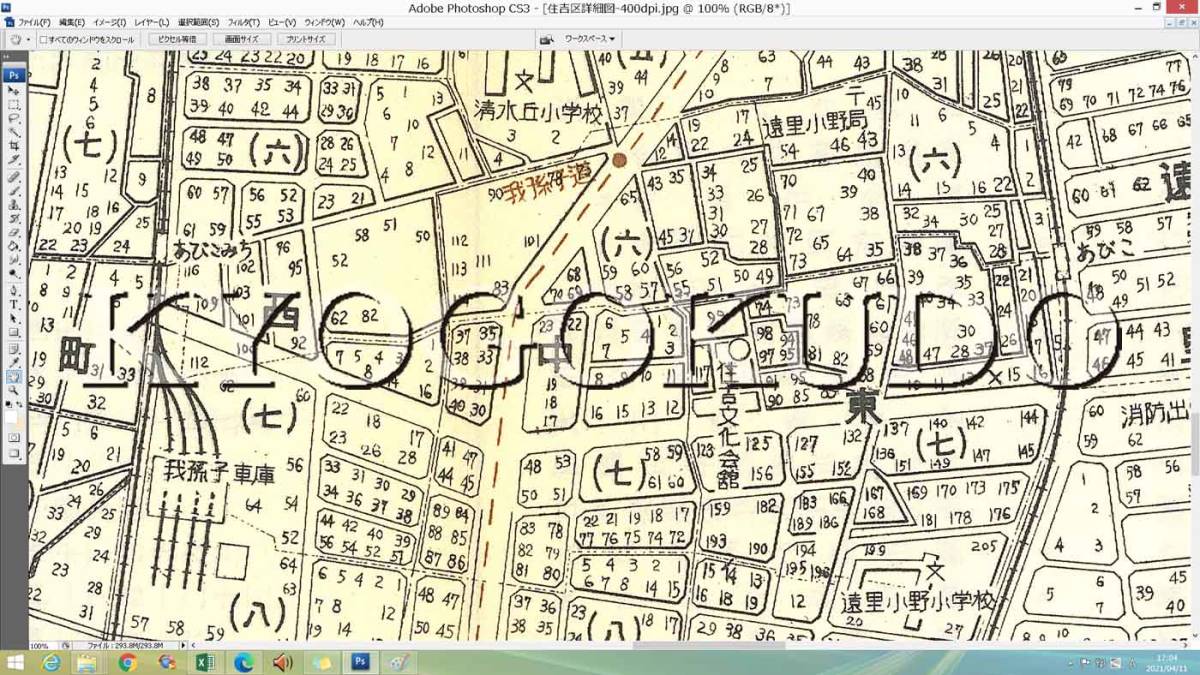Enable すべてのウィンドウをスクロール checkbox
The image size is (1200, 675).
43,40
